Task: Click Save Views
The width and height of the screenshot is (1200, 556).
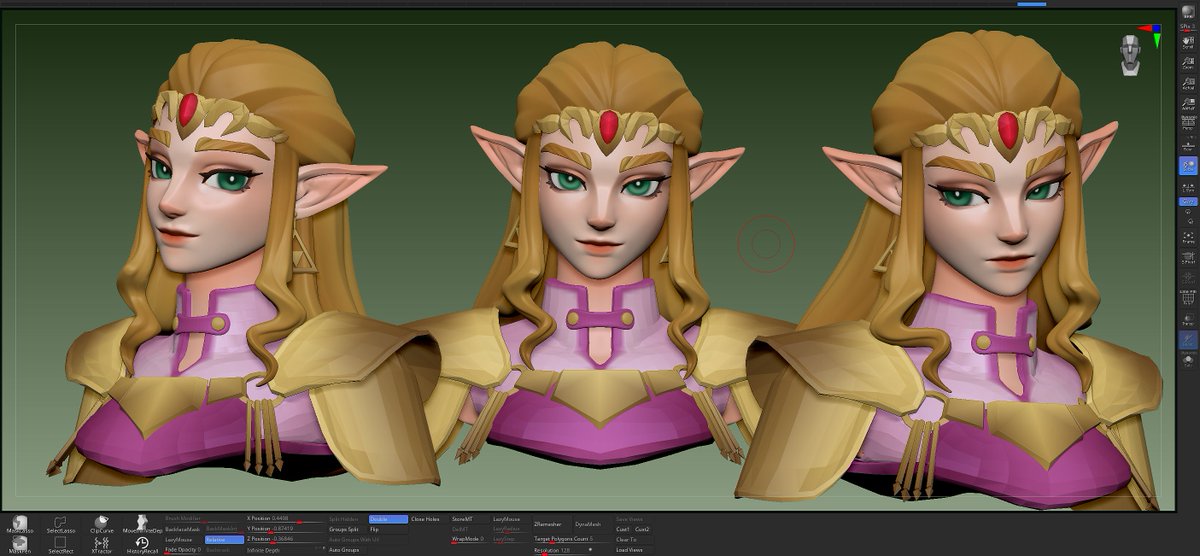Action: [631, 518]
